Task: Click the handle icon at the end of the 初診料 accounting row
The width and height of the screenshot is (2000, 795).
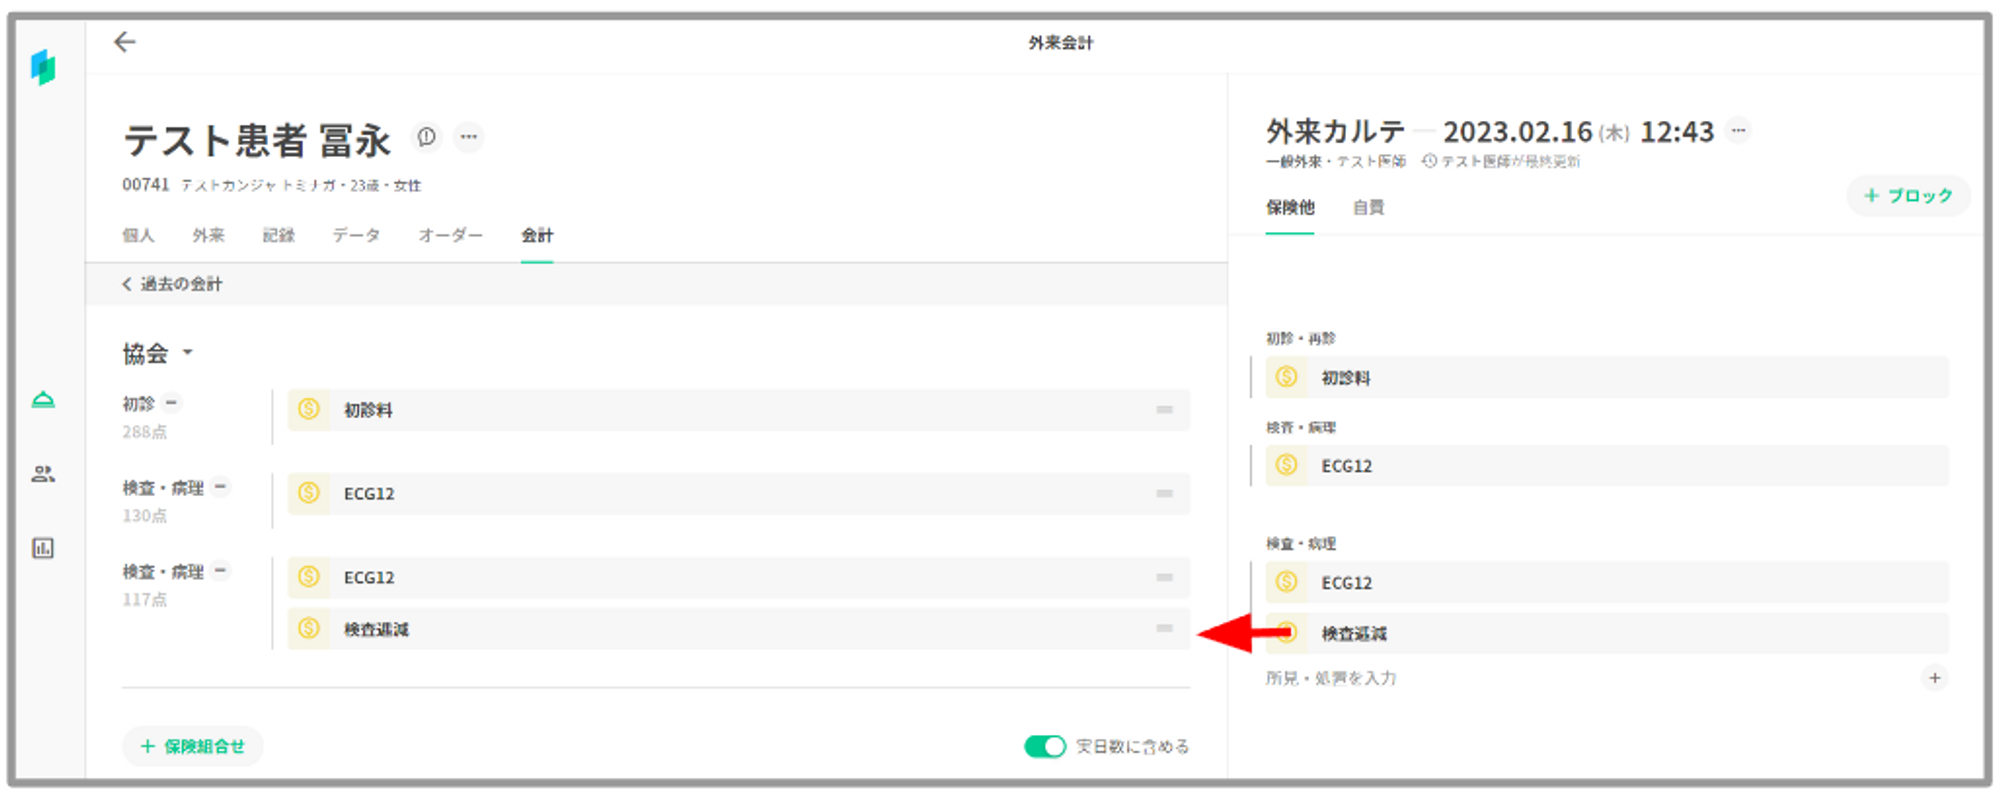Action: coord(1164,410)
